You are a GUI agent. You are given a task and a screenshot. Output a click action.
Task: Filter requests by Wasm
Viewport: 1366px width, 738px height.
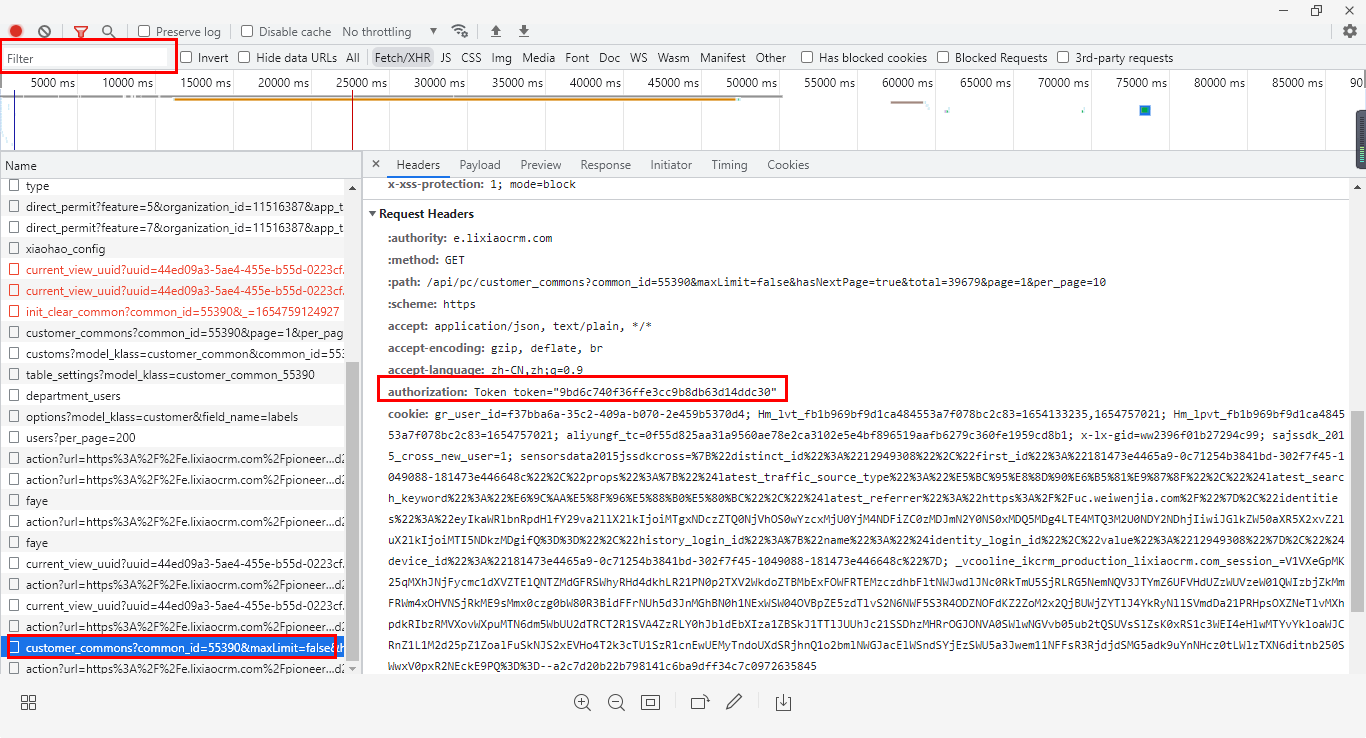pos(673,58)
